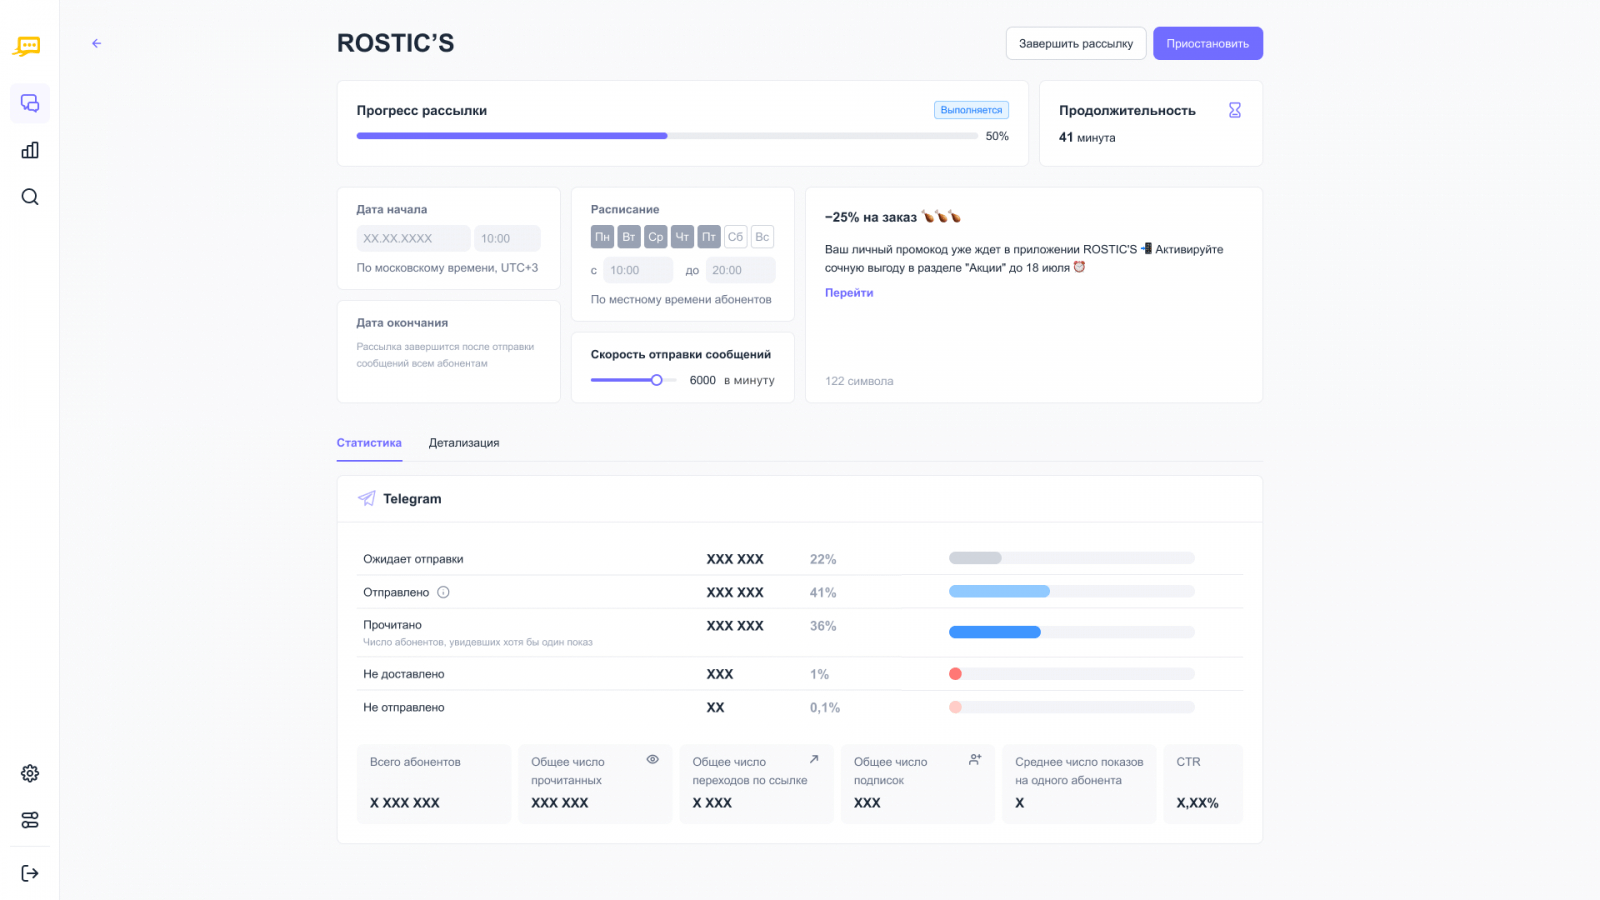Viewport: 1600px width, 900px height.
Task: Select the Статистика tab
Action: (369, 443)
